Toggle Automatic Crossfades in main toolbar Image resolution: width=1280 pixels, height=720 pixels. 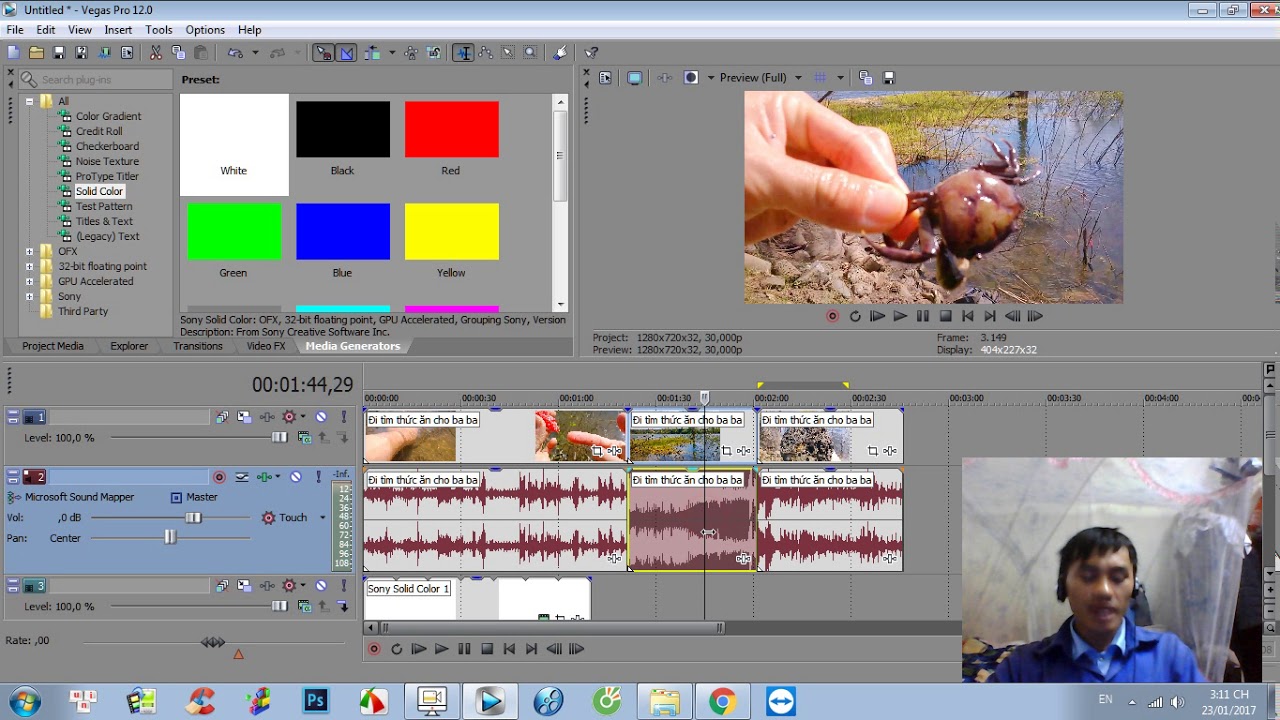click(347, 53)
